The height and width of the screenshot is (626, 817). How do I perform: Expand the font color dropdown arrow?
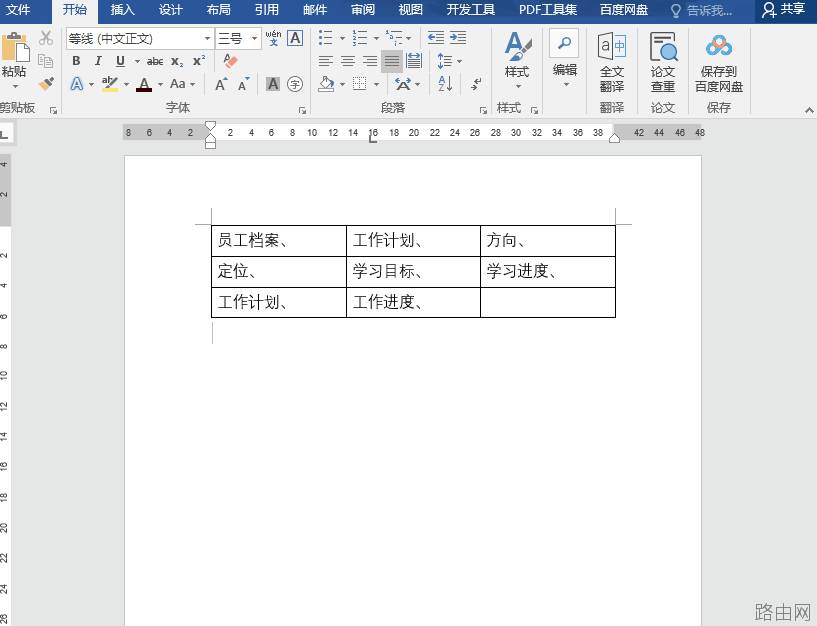(160, 84)
